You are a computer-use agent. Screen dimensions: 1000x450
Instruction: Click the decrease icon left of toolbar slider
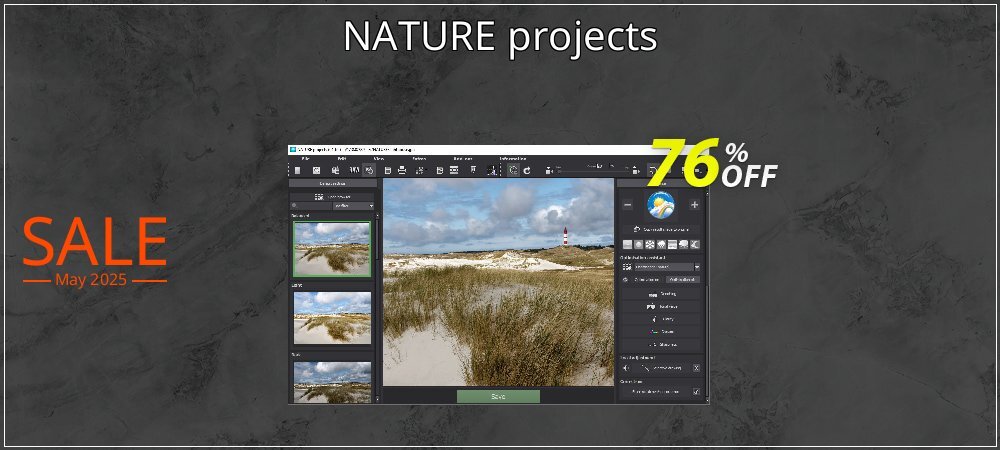click(x=549, y=170)
